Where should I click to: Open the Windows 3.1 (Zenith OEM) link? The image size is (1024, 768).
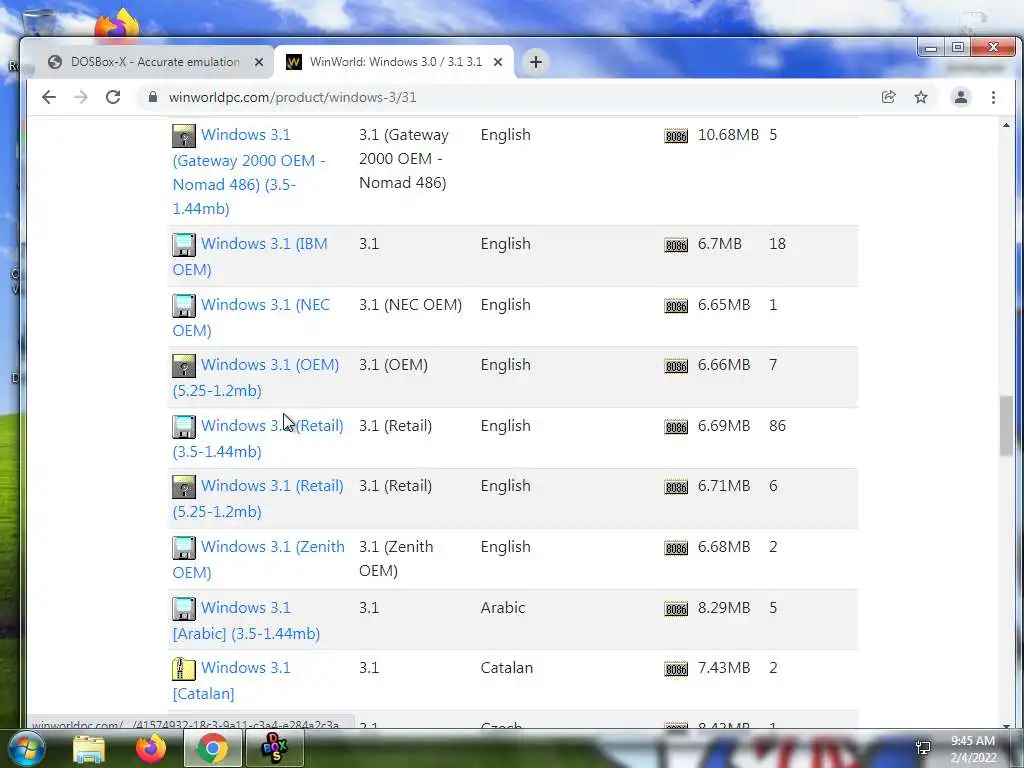[x=259, y=559]
